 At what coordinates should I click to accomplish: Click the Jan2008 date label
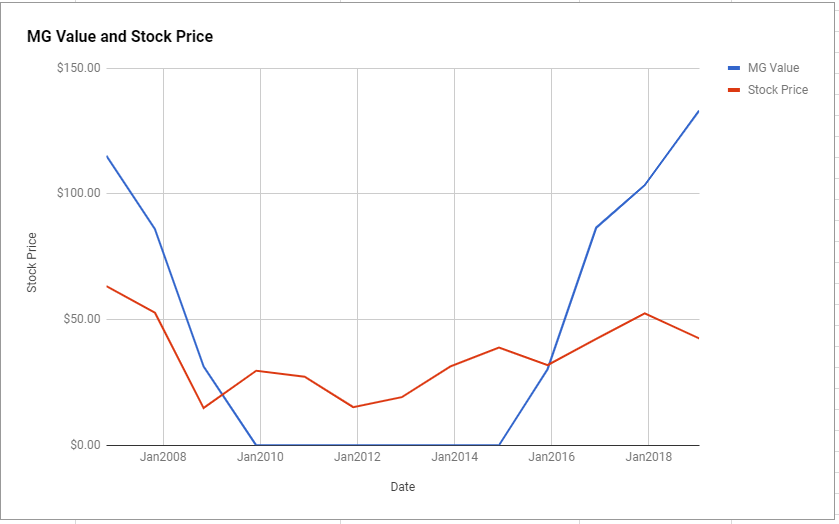[x=163, y=457]
